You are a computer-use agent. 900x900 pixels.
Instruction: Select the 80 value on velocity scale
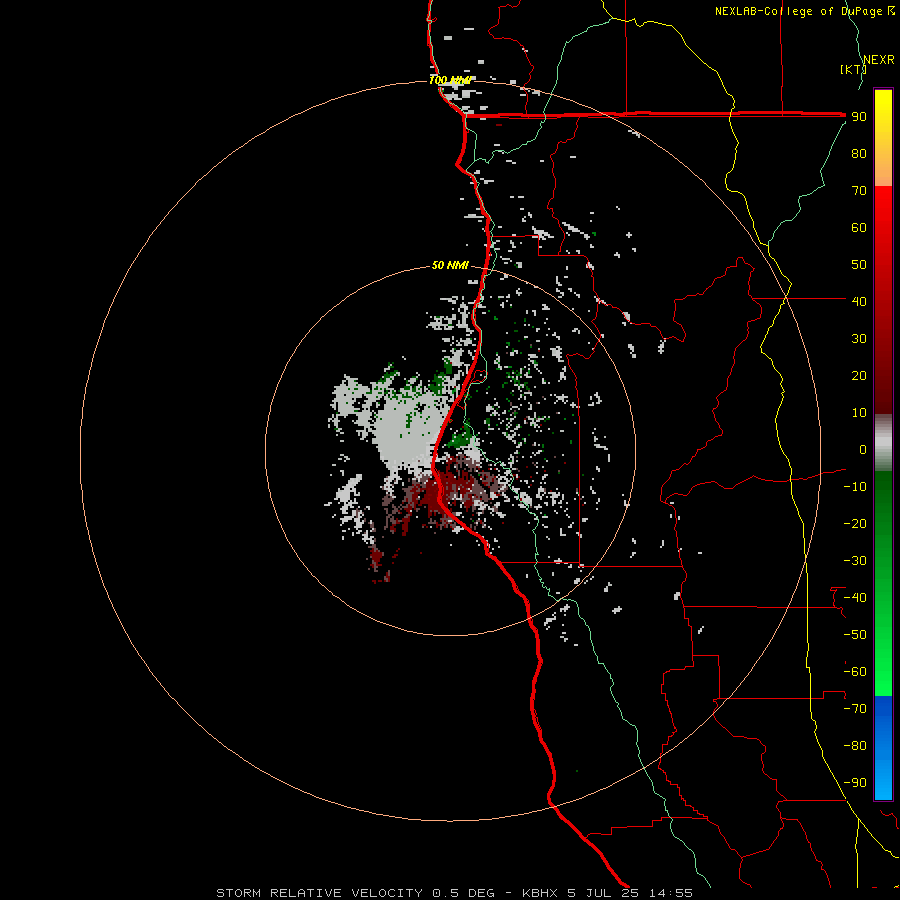click(x=859, y=154)
